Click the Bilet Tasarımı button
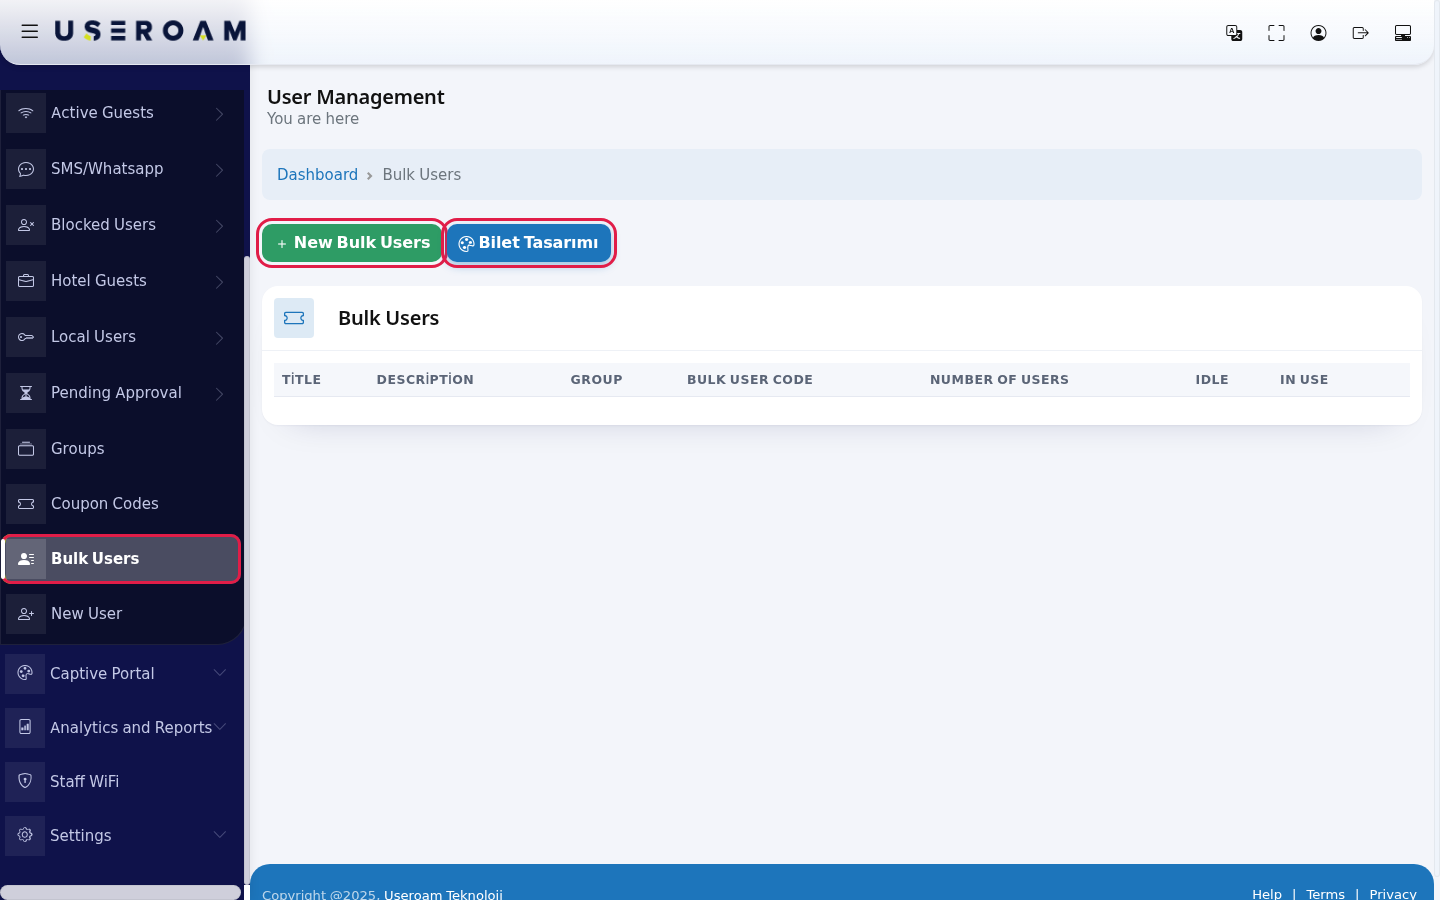The height and width of the screenshot is (900, 1440). pos(529,243)
